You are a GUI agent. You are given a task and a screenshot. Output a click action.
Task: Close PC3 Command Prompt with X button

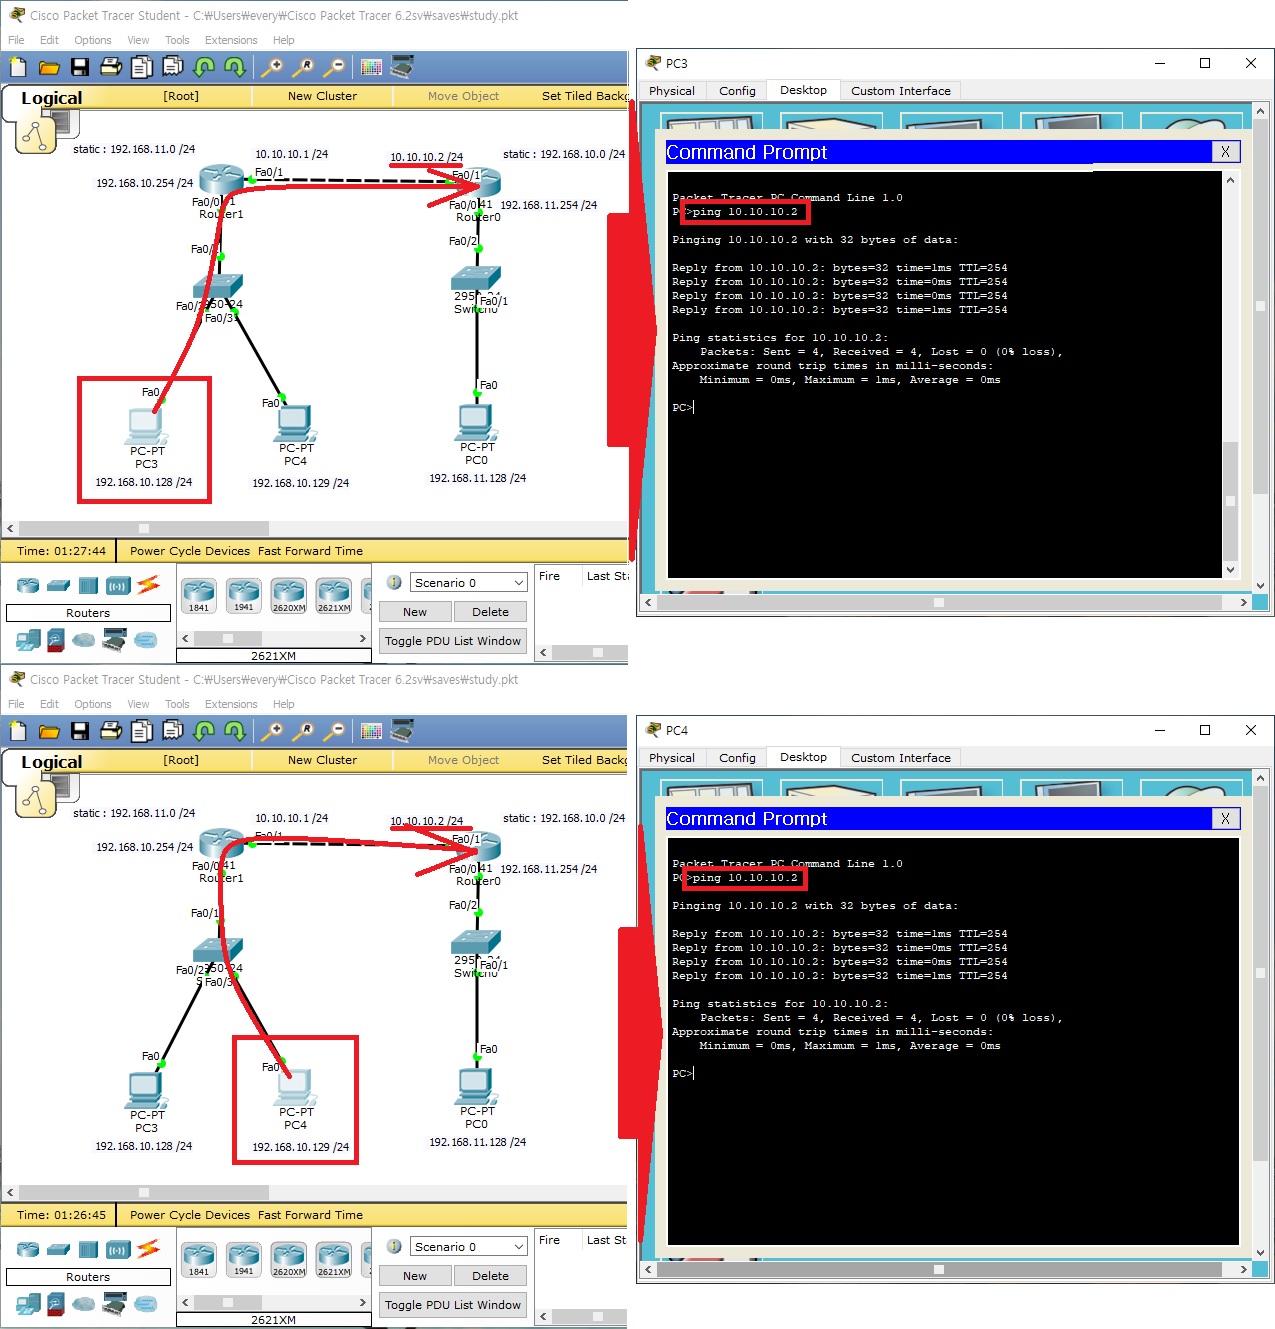pyautogui.click(x=1225, y=152)
